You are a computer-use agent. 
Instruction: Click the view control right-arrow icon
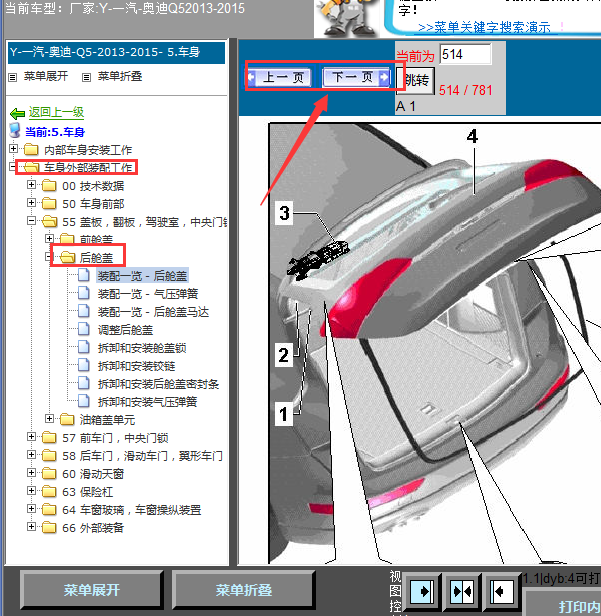pyautogui.click(x=422, y=591)
